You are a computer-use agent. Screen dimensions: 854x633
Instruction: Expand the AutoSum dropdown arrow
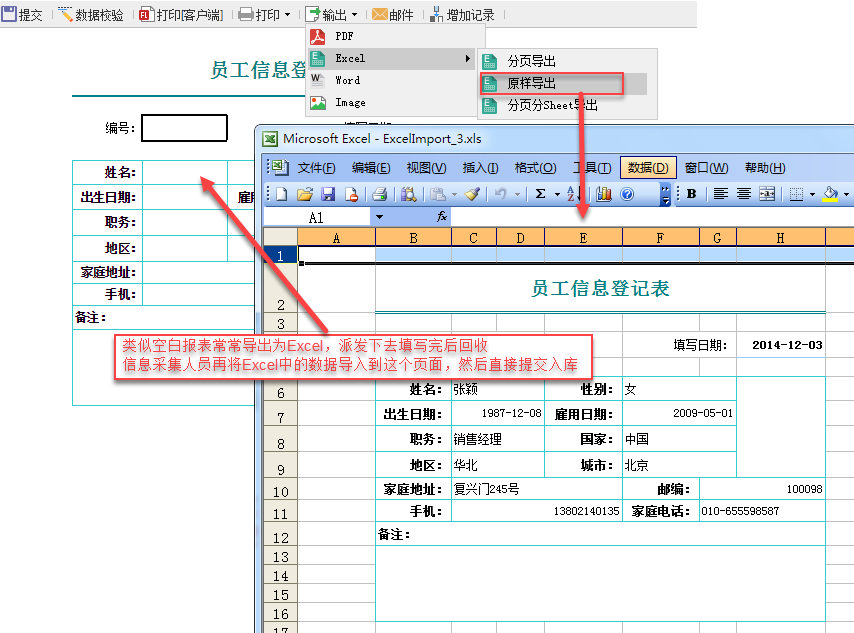(557, 194)
